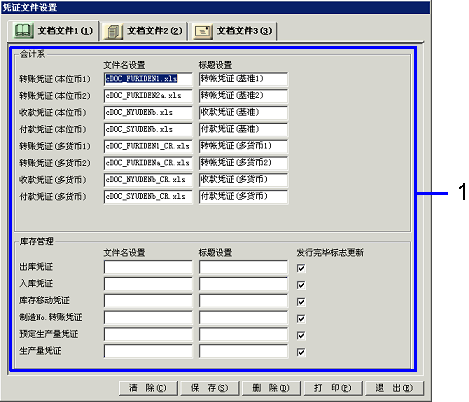Click the 付款凭证(多货币) file name field
The height and width of the screenshot is (402, 469).
coord(148,197)
